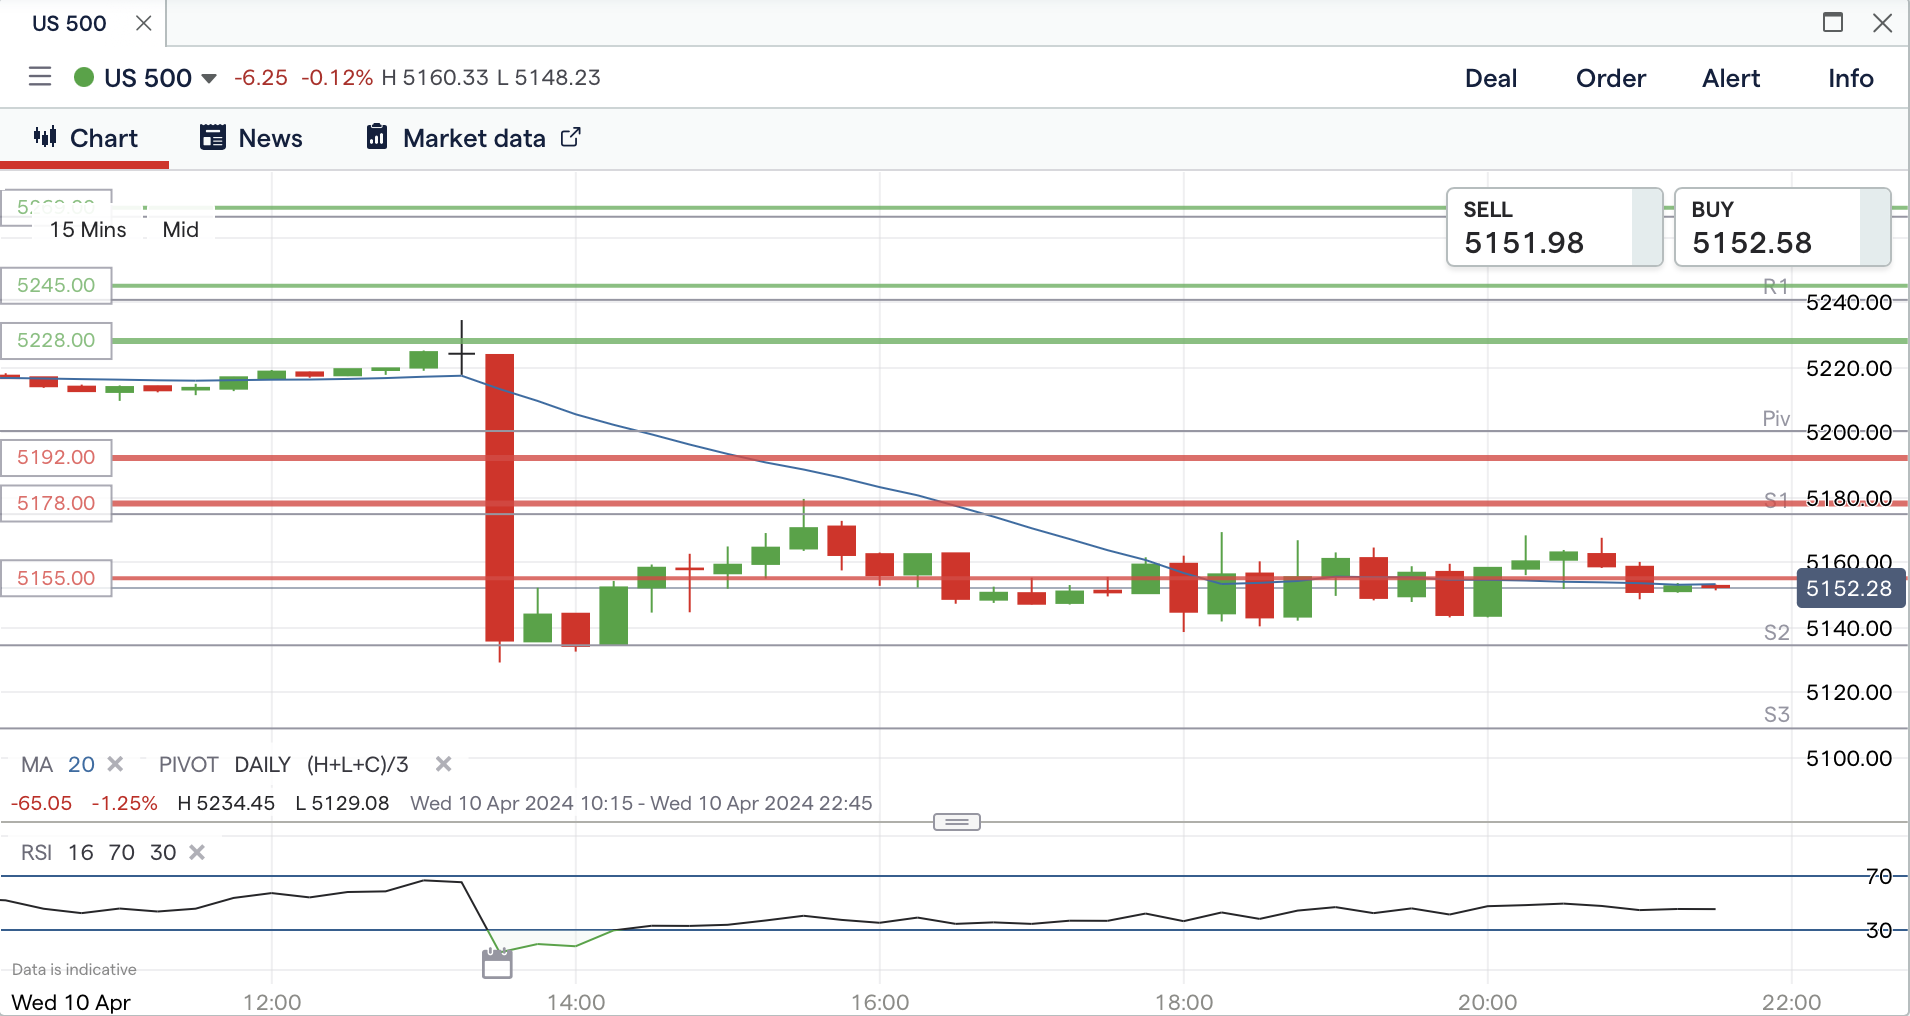
Task: Show market Info
Action: click(x=1851, y=78)
